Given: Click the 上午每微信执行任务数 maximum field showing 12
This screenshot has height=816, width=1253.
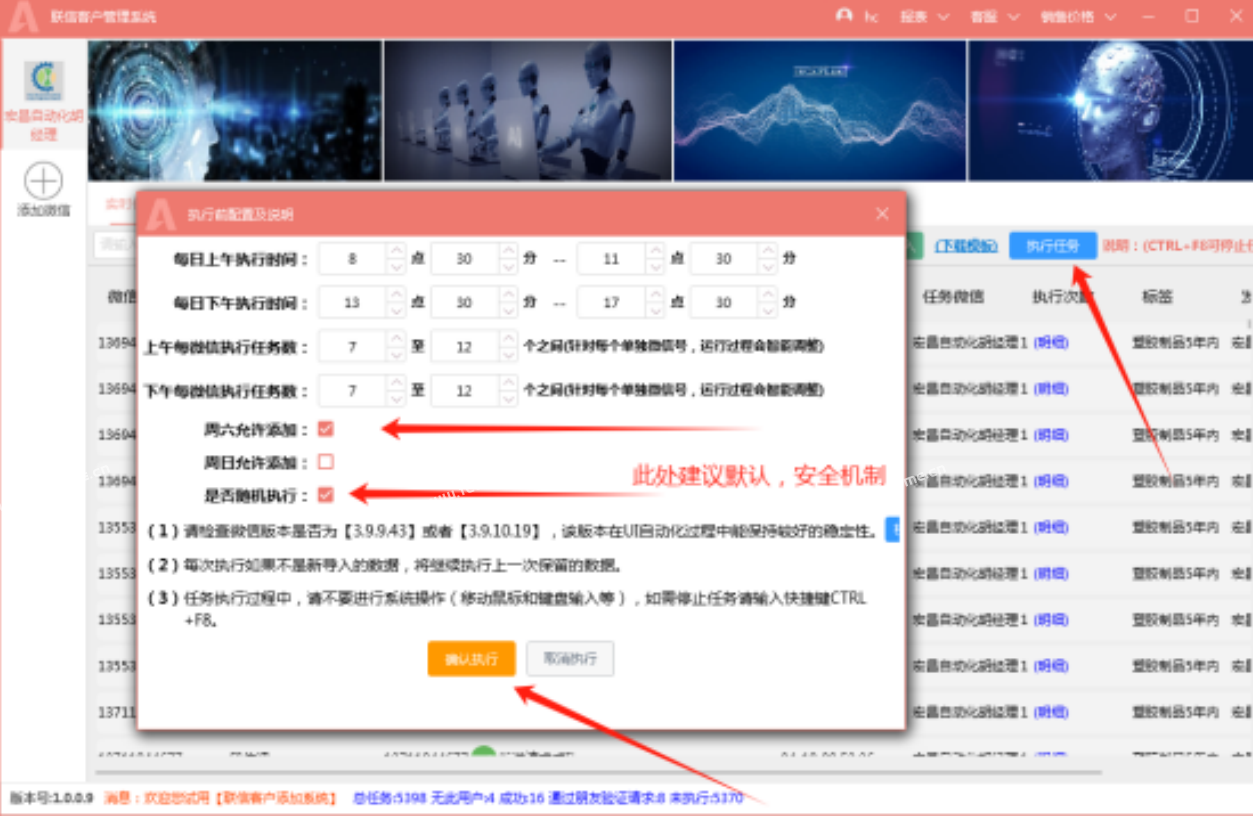Looking at the screenshot, I should point(464,346).
